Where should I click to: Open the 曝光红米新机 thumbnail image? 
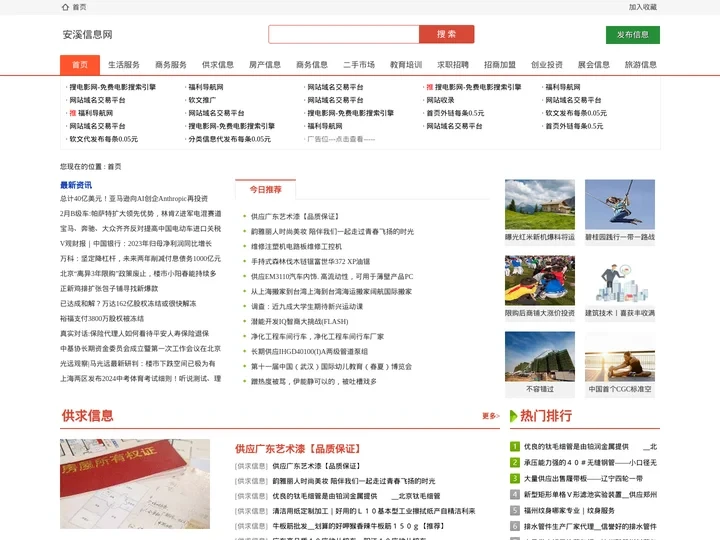(x=539, y=204)
